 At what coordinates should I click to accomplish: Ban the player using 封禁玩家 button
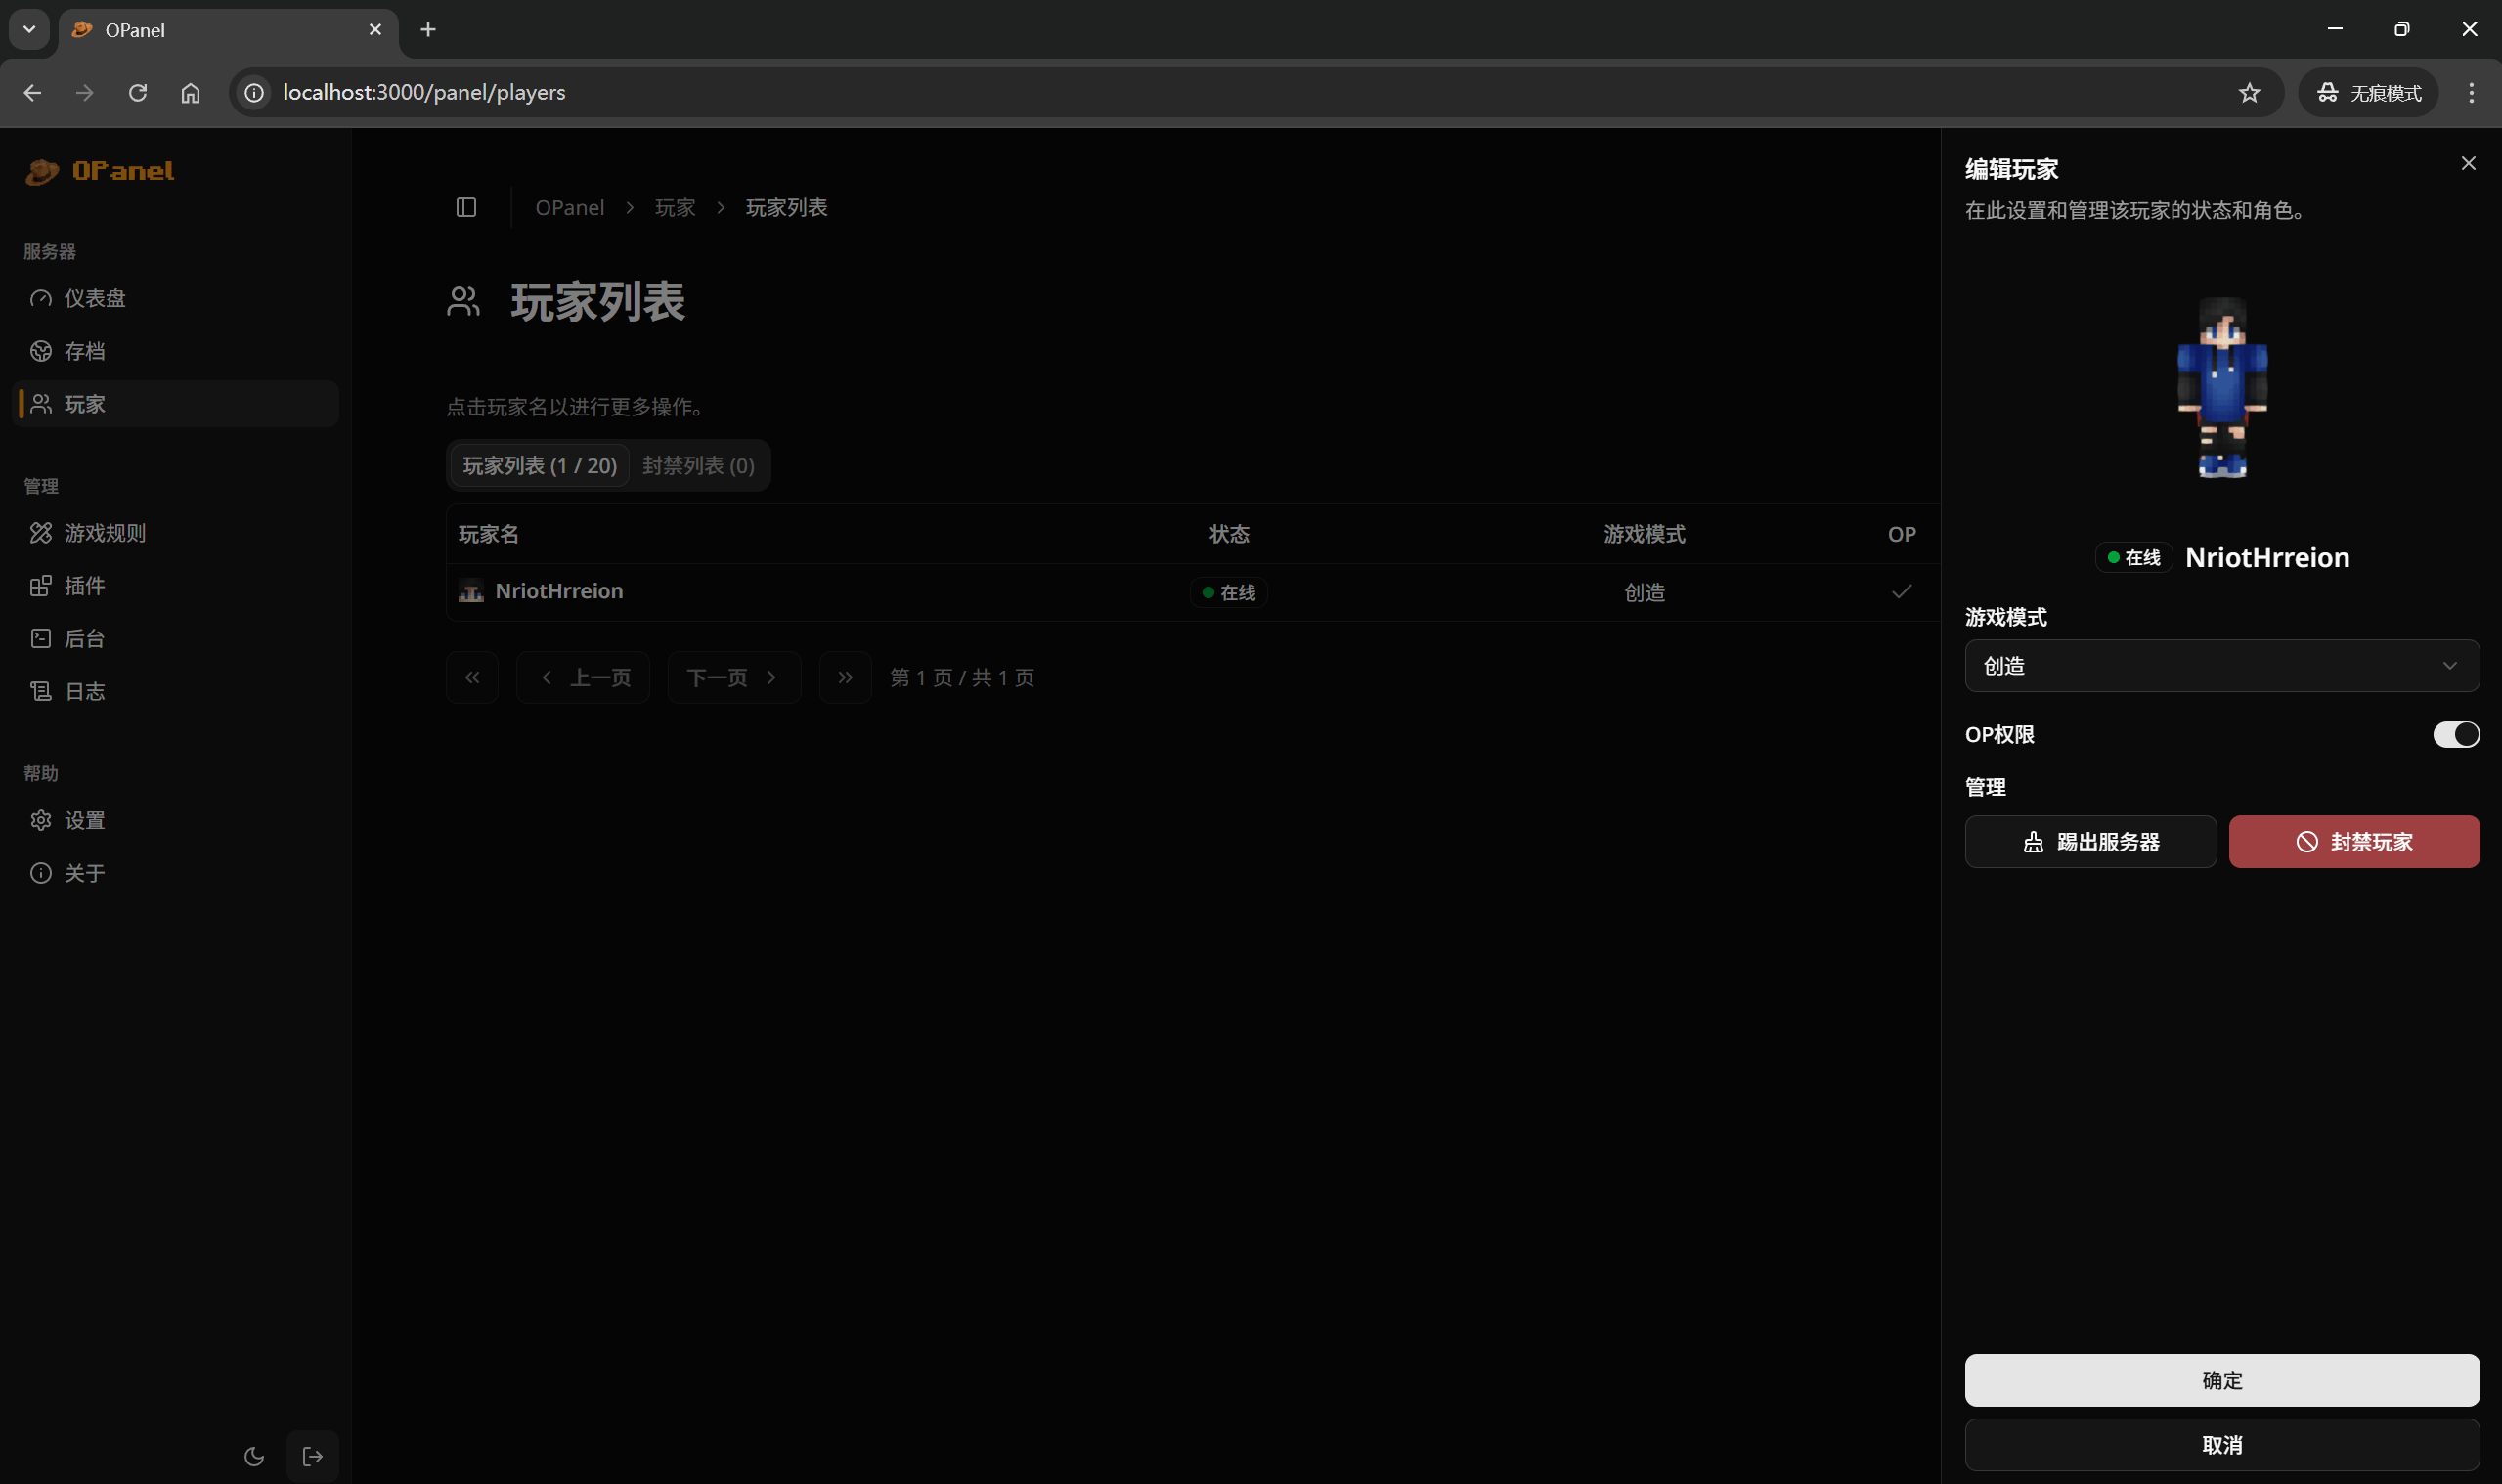[2354, 841]
